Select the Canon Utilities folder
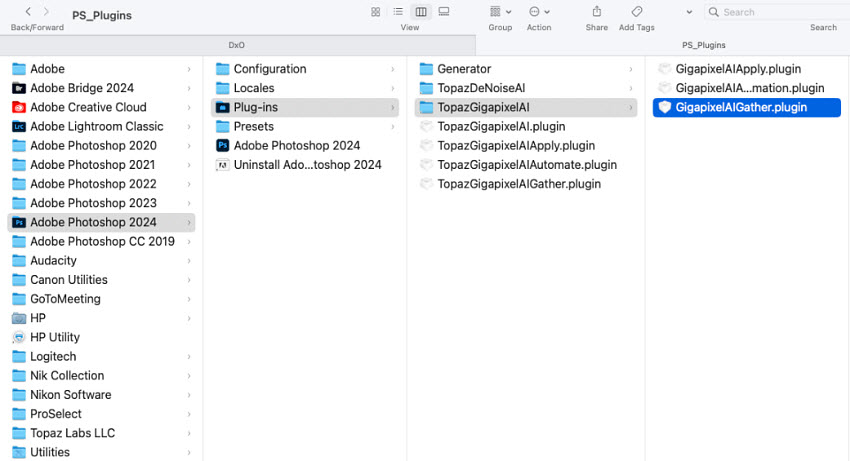The height and width of the screenshot is (461, 850). coord(101,280)
